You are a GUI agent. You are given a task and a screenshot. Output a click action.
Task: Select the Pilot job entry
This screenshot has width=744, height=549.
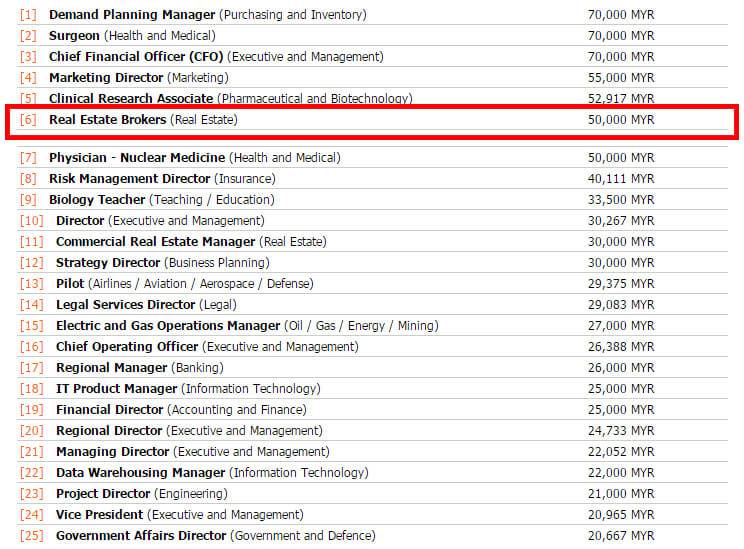click(x=70, y=284)
